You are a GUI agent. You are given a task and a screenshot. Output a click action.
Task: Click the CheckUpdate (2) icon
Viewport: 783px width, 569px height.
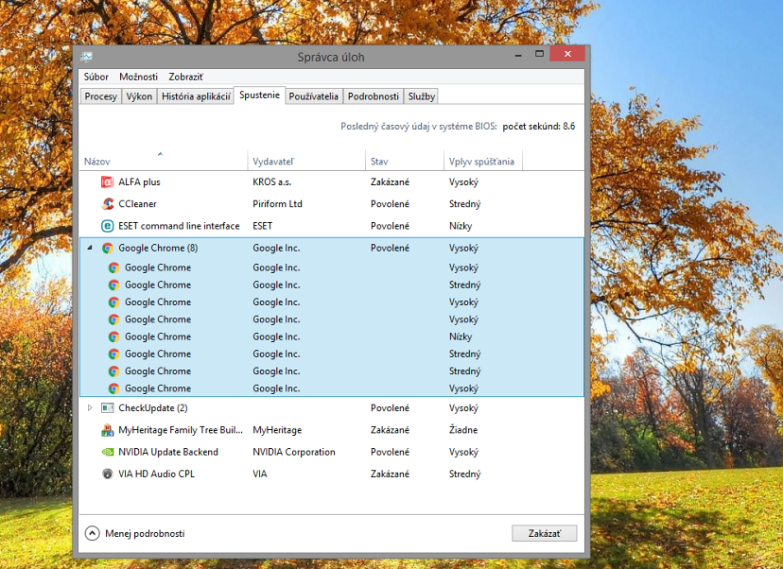coord(107,408)
